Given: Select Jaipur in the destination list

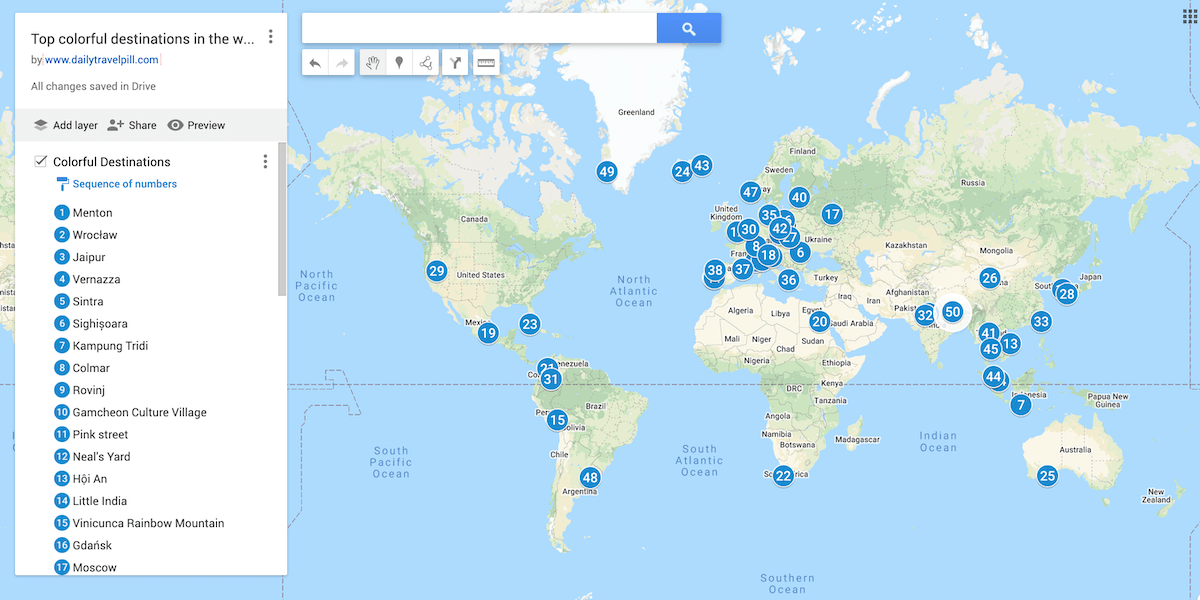Looking at the screenshot, I should (x=88, y=257).
